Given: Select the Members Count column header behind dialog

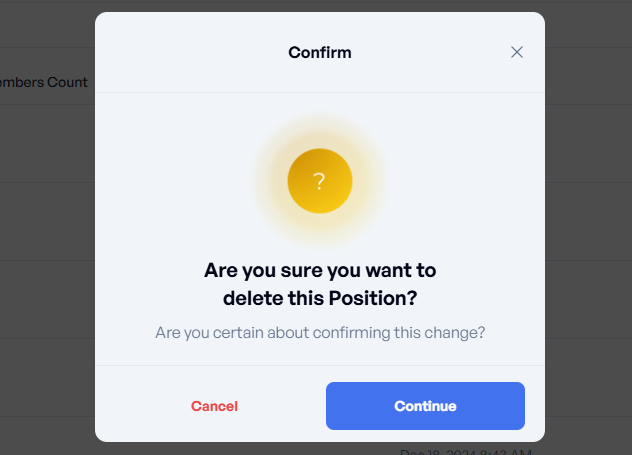Looking at the screenshot, I should pyautogui.click(x=45, y=82).
